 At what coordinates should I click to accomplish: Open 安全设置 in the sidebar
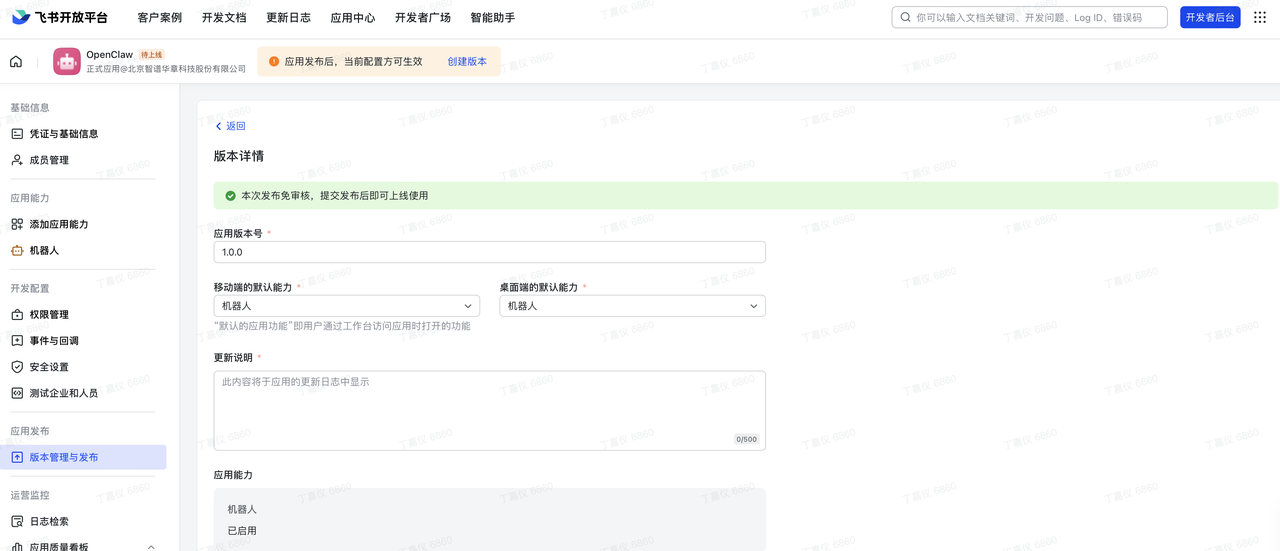coord(49,367)
